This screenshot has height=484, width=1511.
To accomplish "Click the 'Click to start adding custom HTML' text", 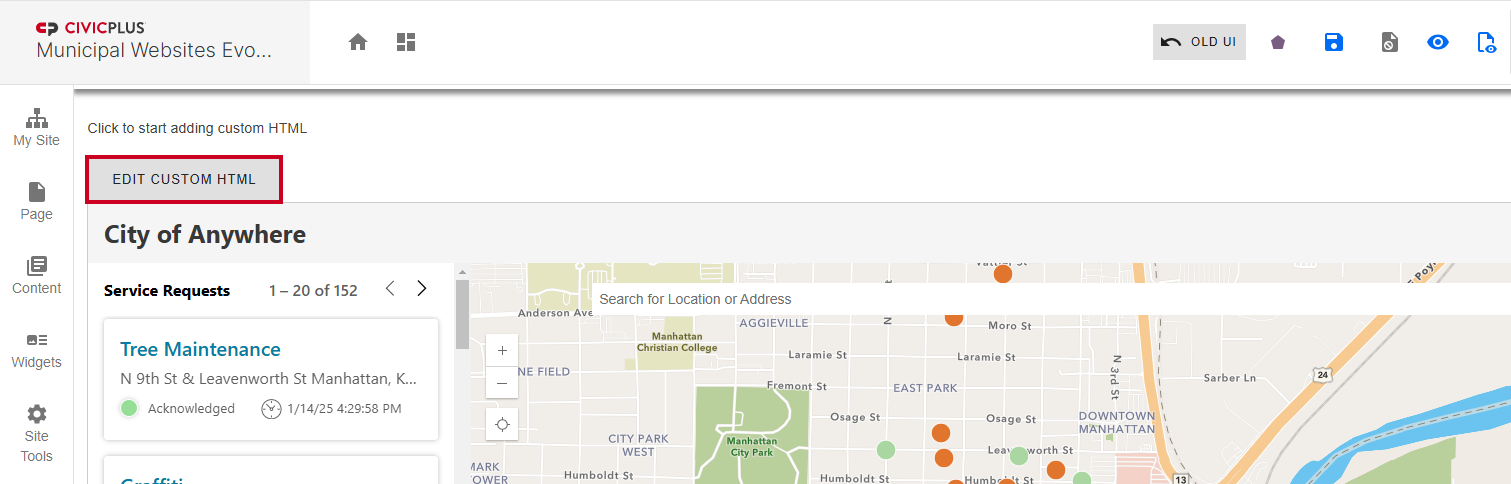I will (x=197, y=128).
